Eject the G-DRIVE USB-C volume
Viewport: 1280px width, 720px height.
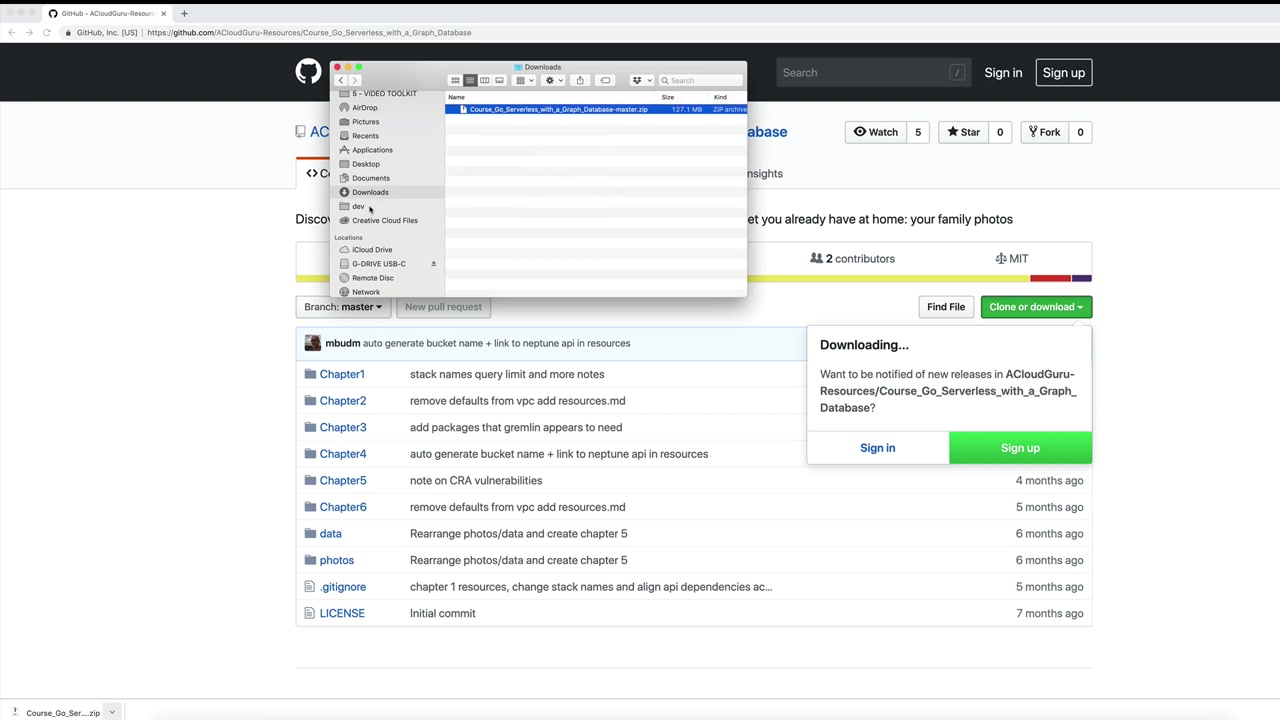(433, 264)
